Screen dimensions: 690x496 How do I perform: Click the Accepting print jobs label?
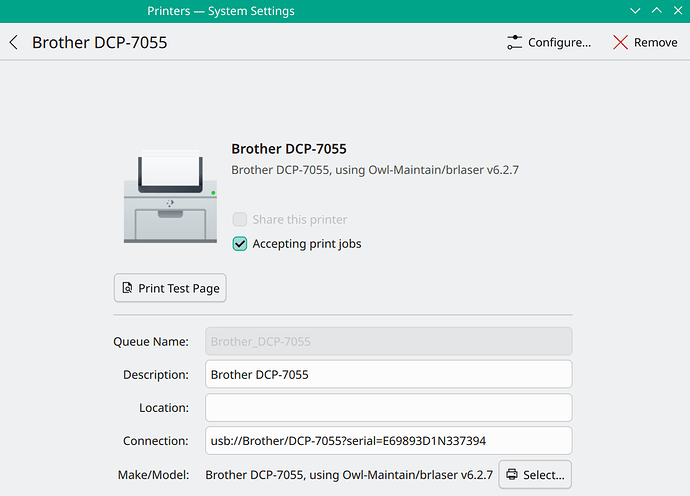coord(306,243)
